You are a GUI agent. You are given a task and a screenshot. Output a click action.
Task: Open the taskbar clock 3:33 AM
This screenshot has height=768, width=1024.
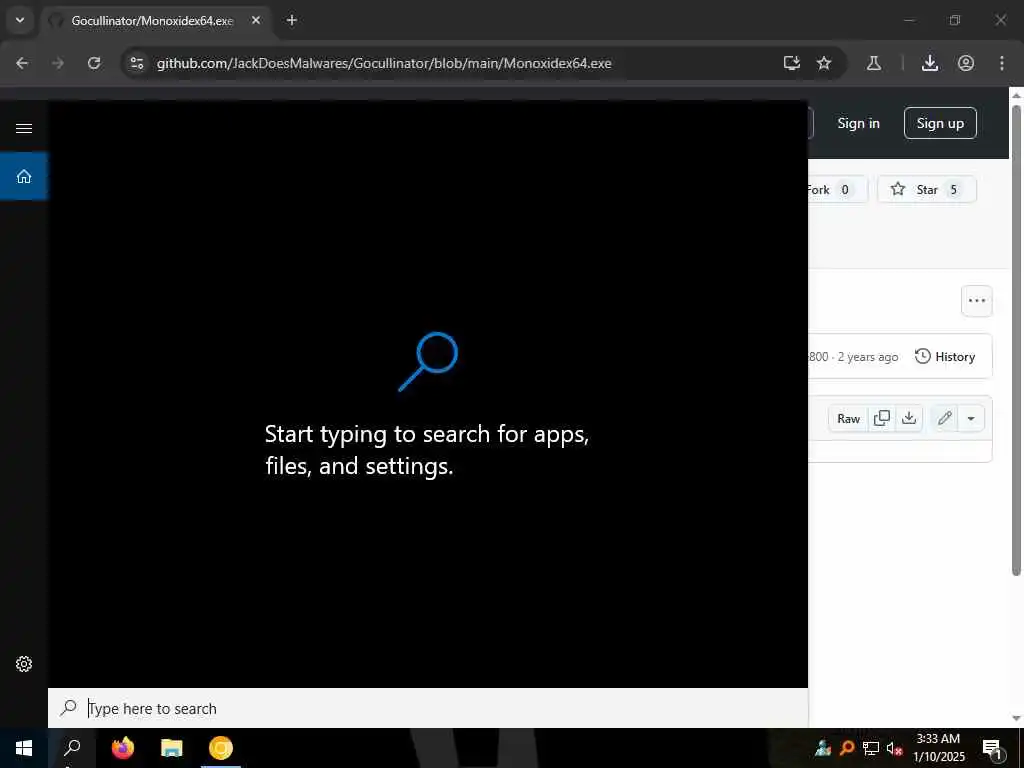click(x=938, y=748)
